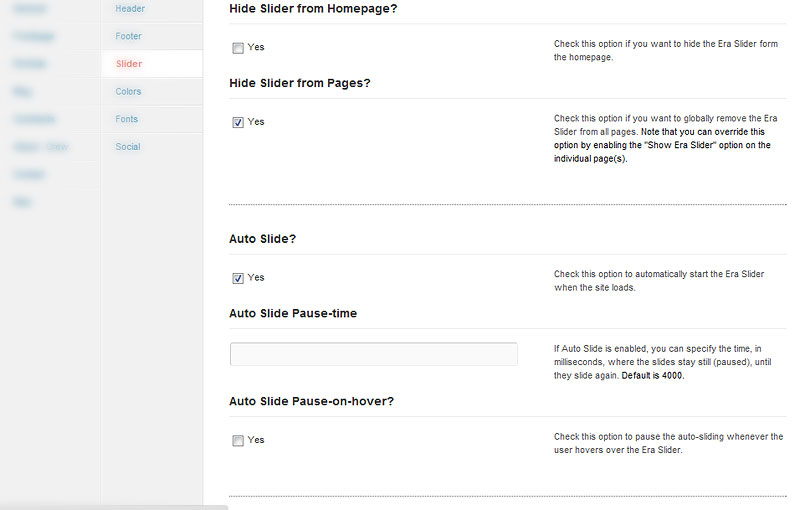Click the "Show Era Slider" override note text

[660, 145]
